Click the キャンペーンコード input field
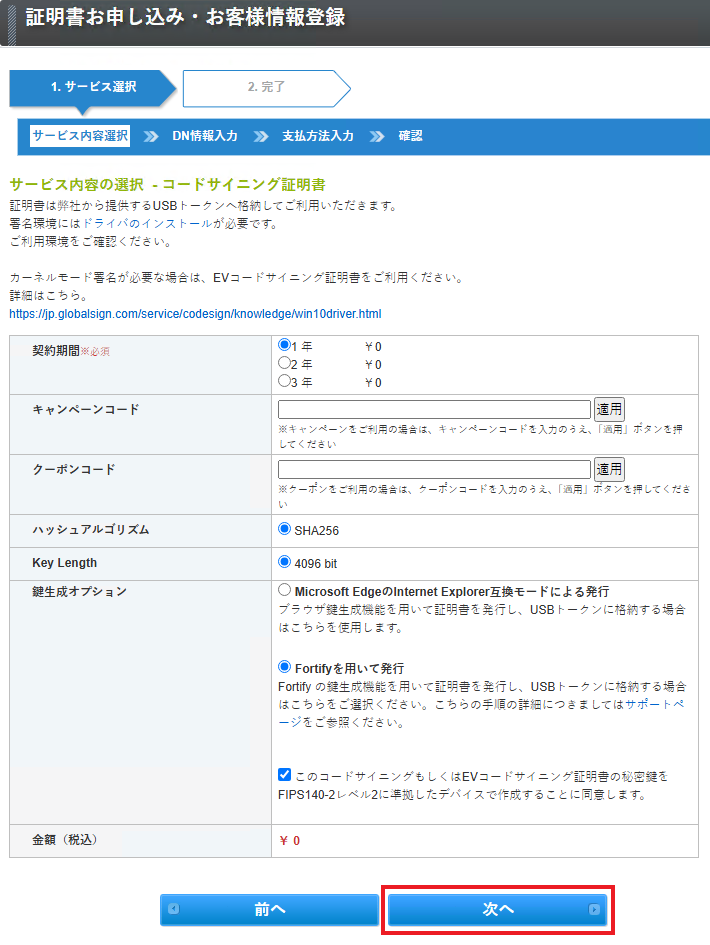 [x=434, y=409]
